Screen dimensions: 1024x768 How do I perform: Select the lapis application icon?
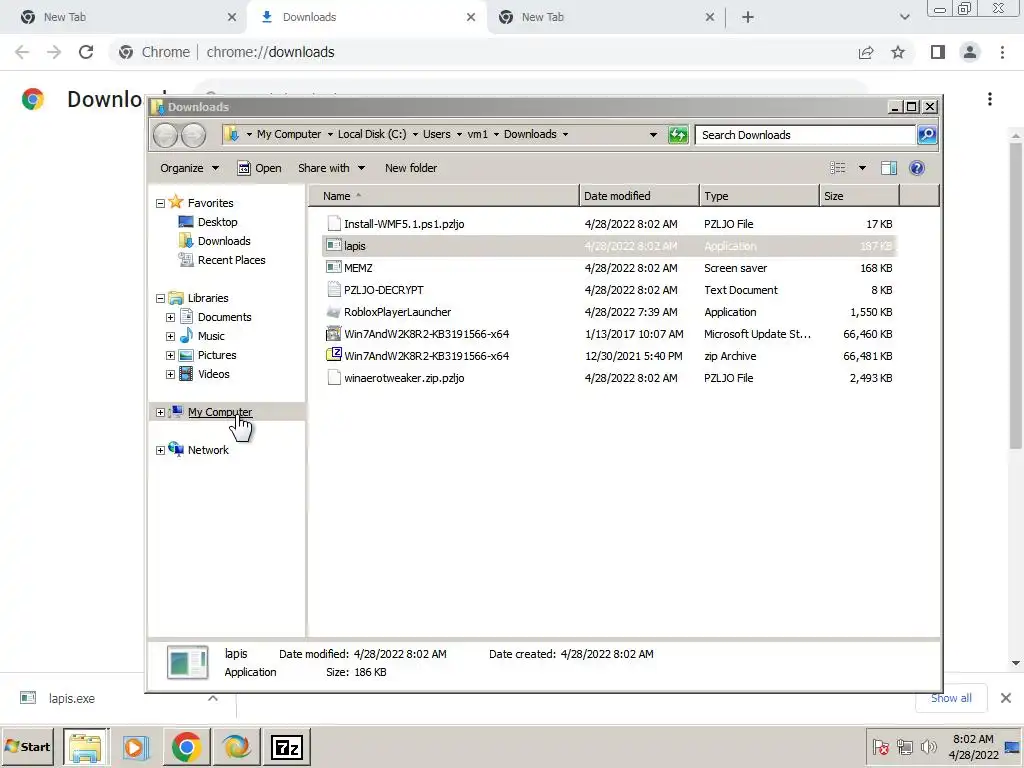coord(334,246)
